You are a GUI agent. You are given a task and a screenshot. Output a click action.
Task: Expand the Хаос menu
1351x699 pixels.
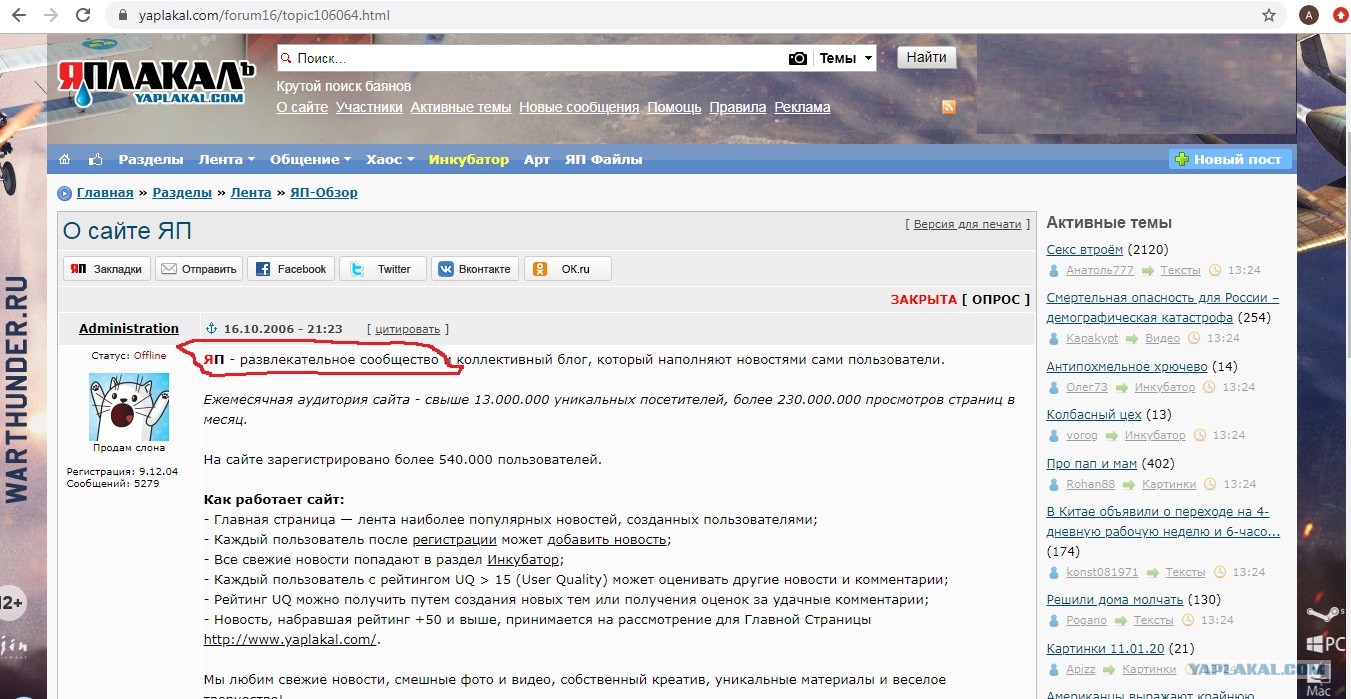390,159
